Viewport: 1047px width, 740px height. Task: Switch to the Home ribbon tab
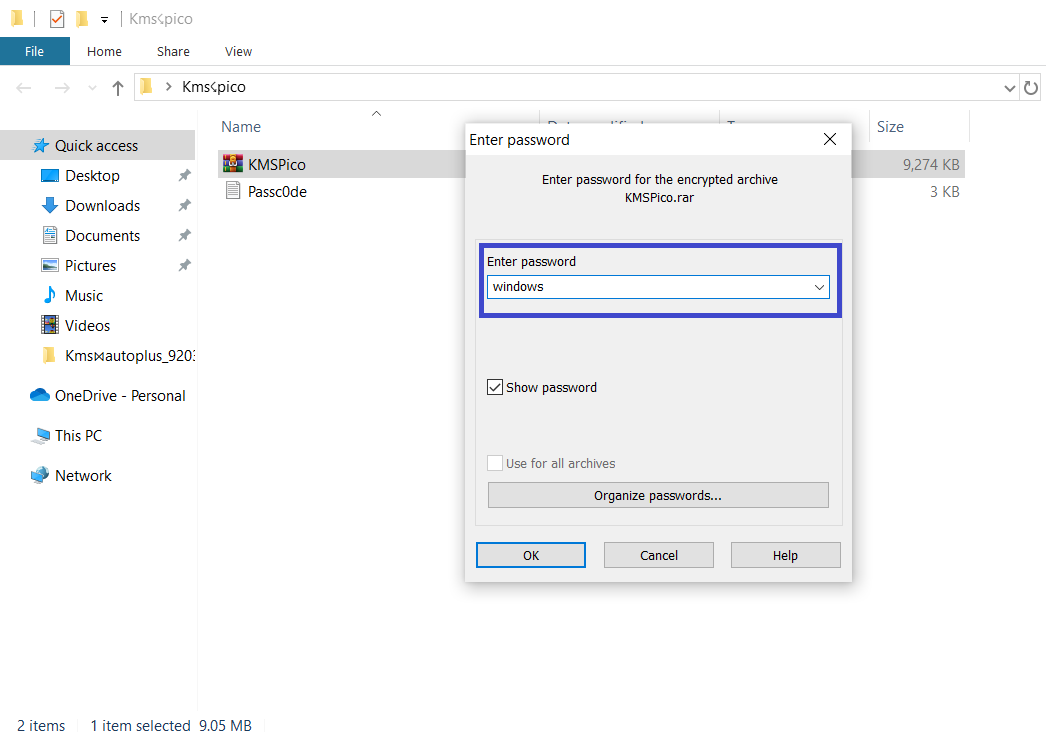[104, 51]
